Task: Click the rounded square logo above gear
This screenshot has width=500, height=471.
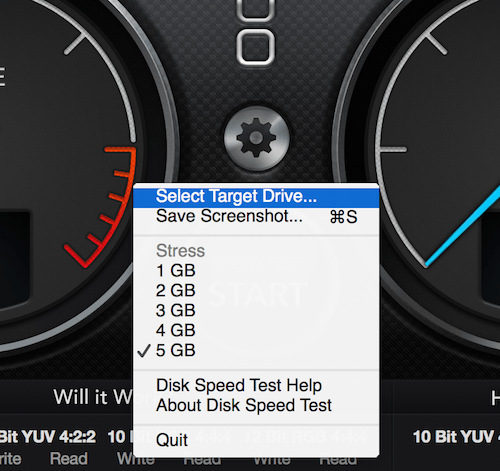Action: [x=256, y=47]
